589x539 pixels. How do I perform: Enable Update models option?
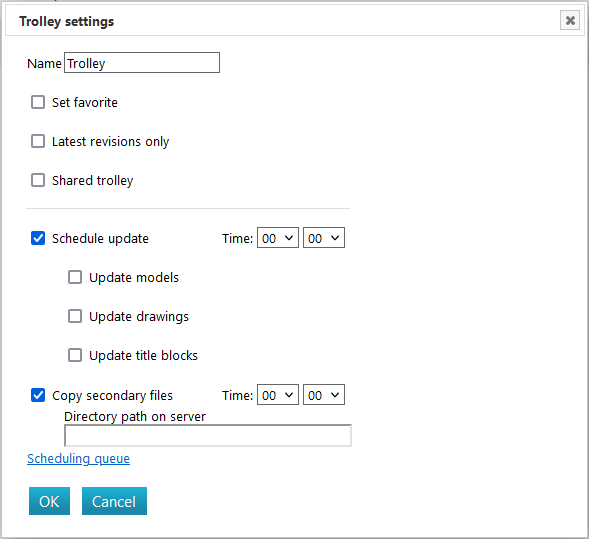click(x=75, y=277)
